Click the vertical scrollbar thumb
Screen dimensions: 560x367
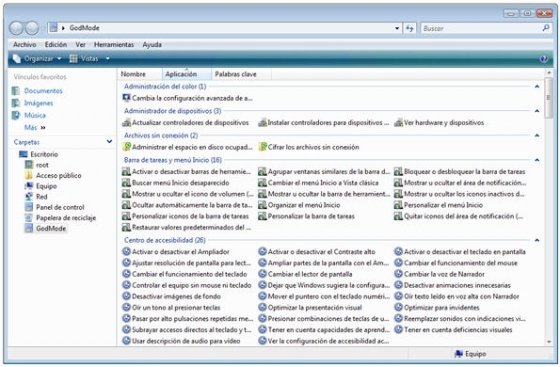pyautogui.click(x=549, y=97)
